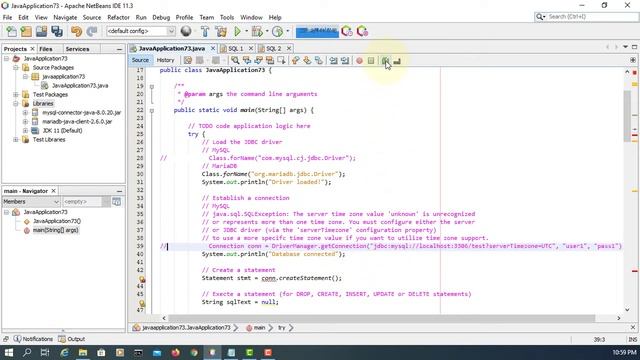
Task: Switch to History view button
Action: (x=165, y=60)
